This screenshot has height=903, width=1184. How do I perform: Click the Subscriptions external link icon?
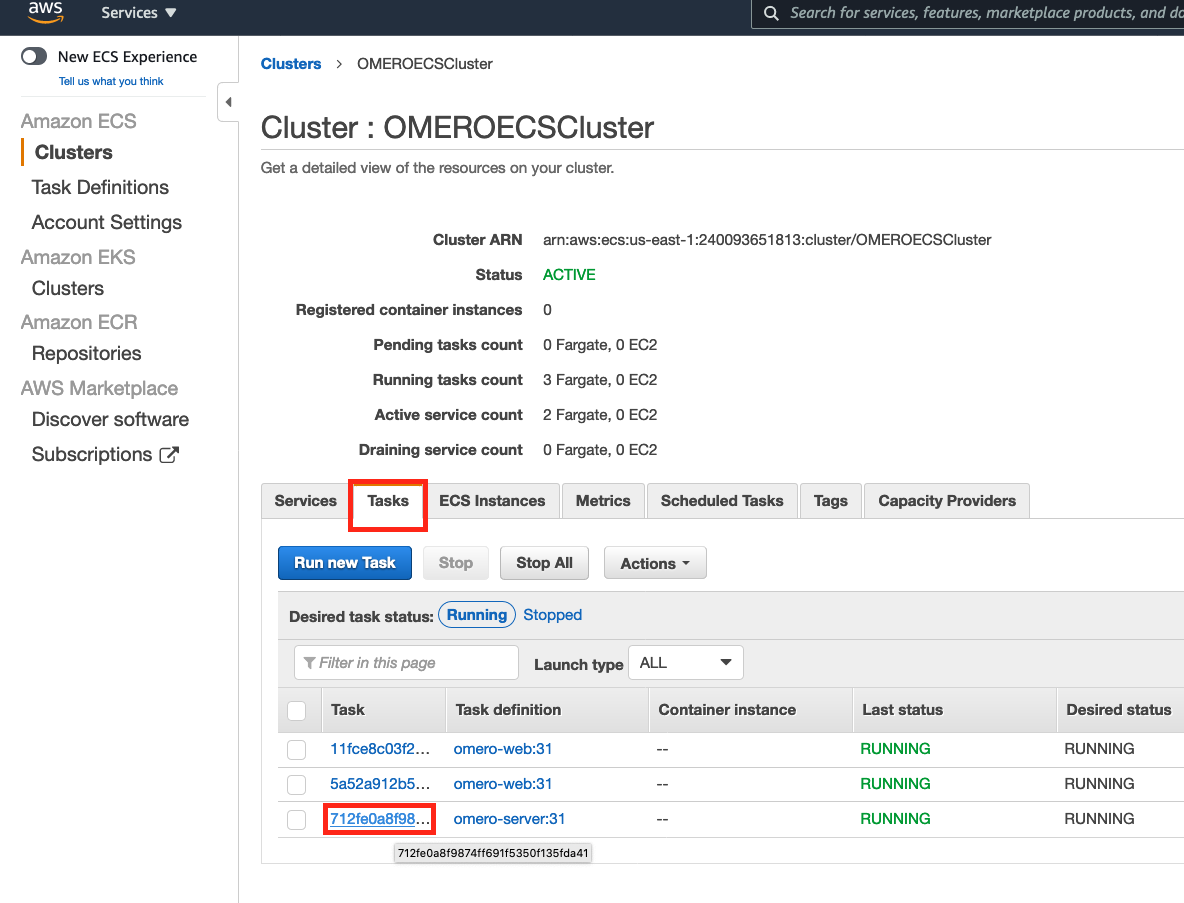coord(170,455)
